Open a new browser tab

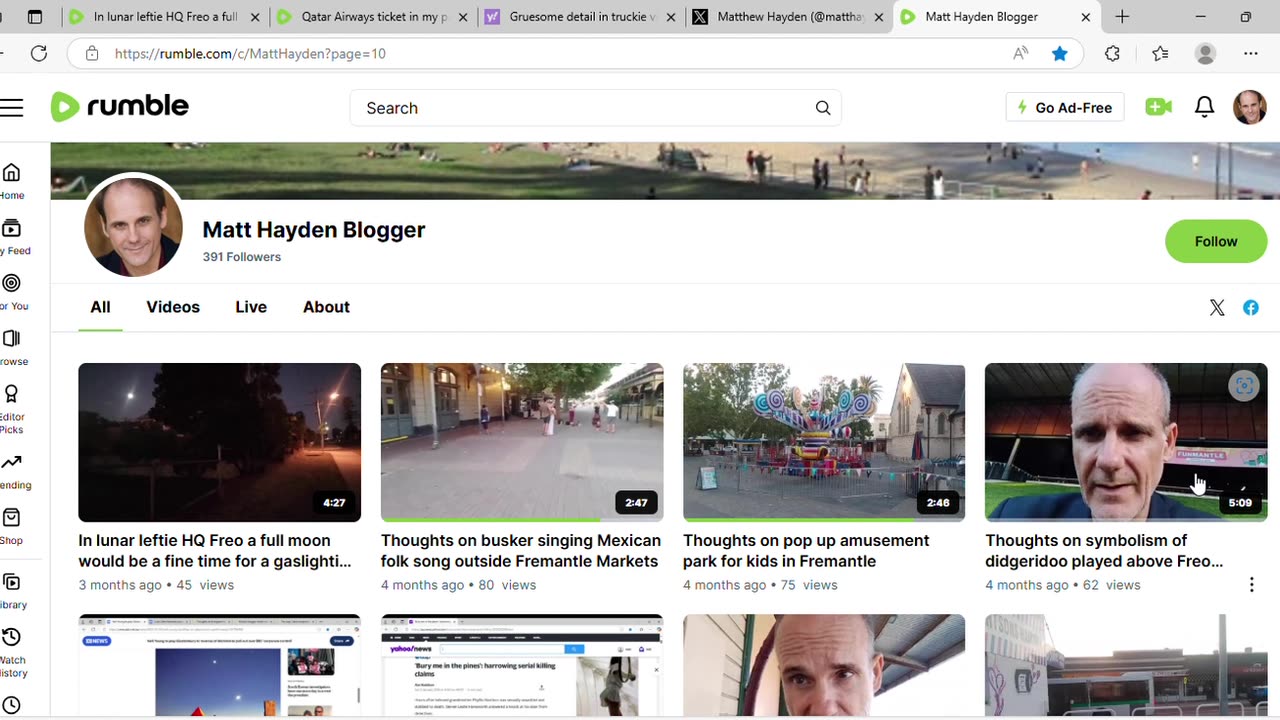[x=1122, y=17]
